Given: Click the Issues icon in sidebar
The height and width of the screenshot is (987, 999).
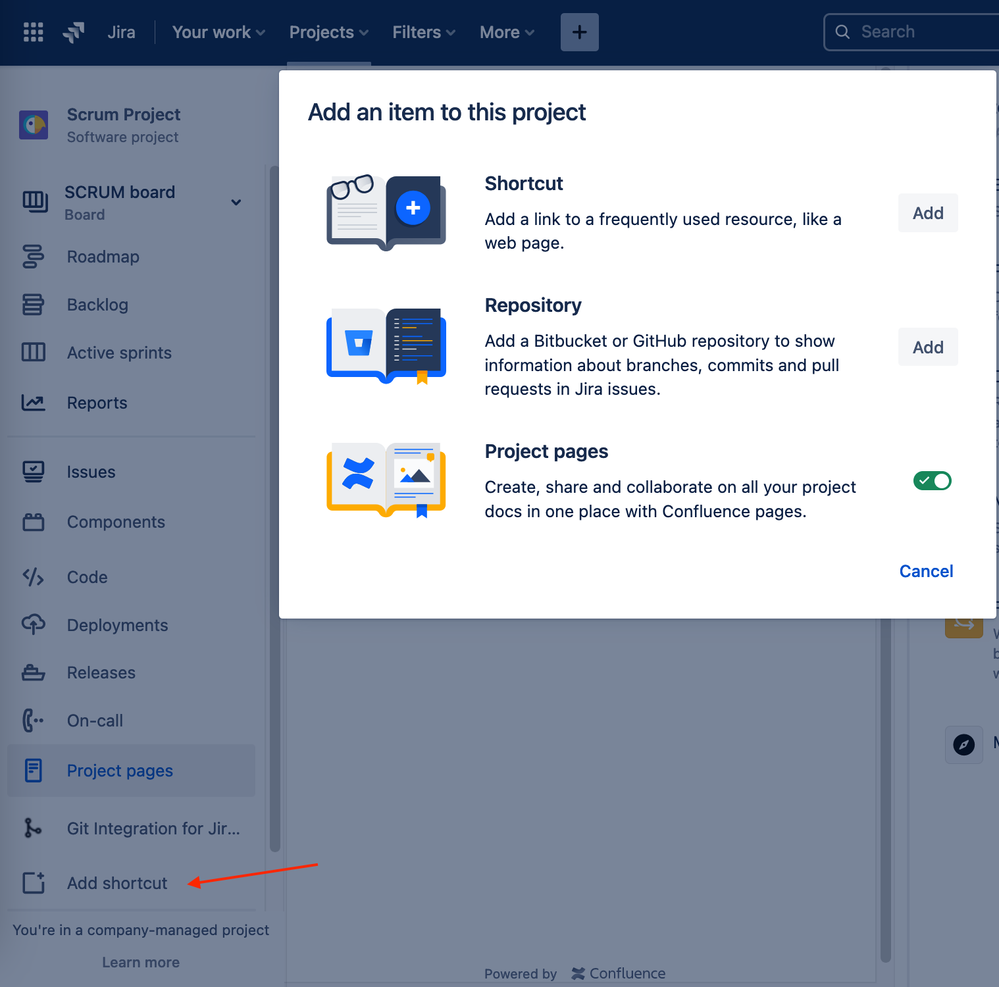Looking at the screenshot, I should click(x=33, y=472).
